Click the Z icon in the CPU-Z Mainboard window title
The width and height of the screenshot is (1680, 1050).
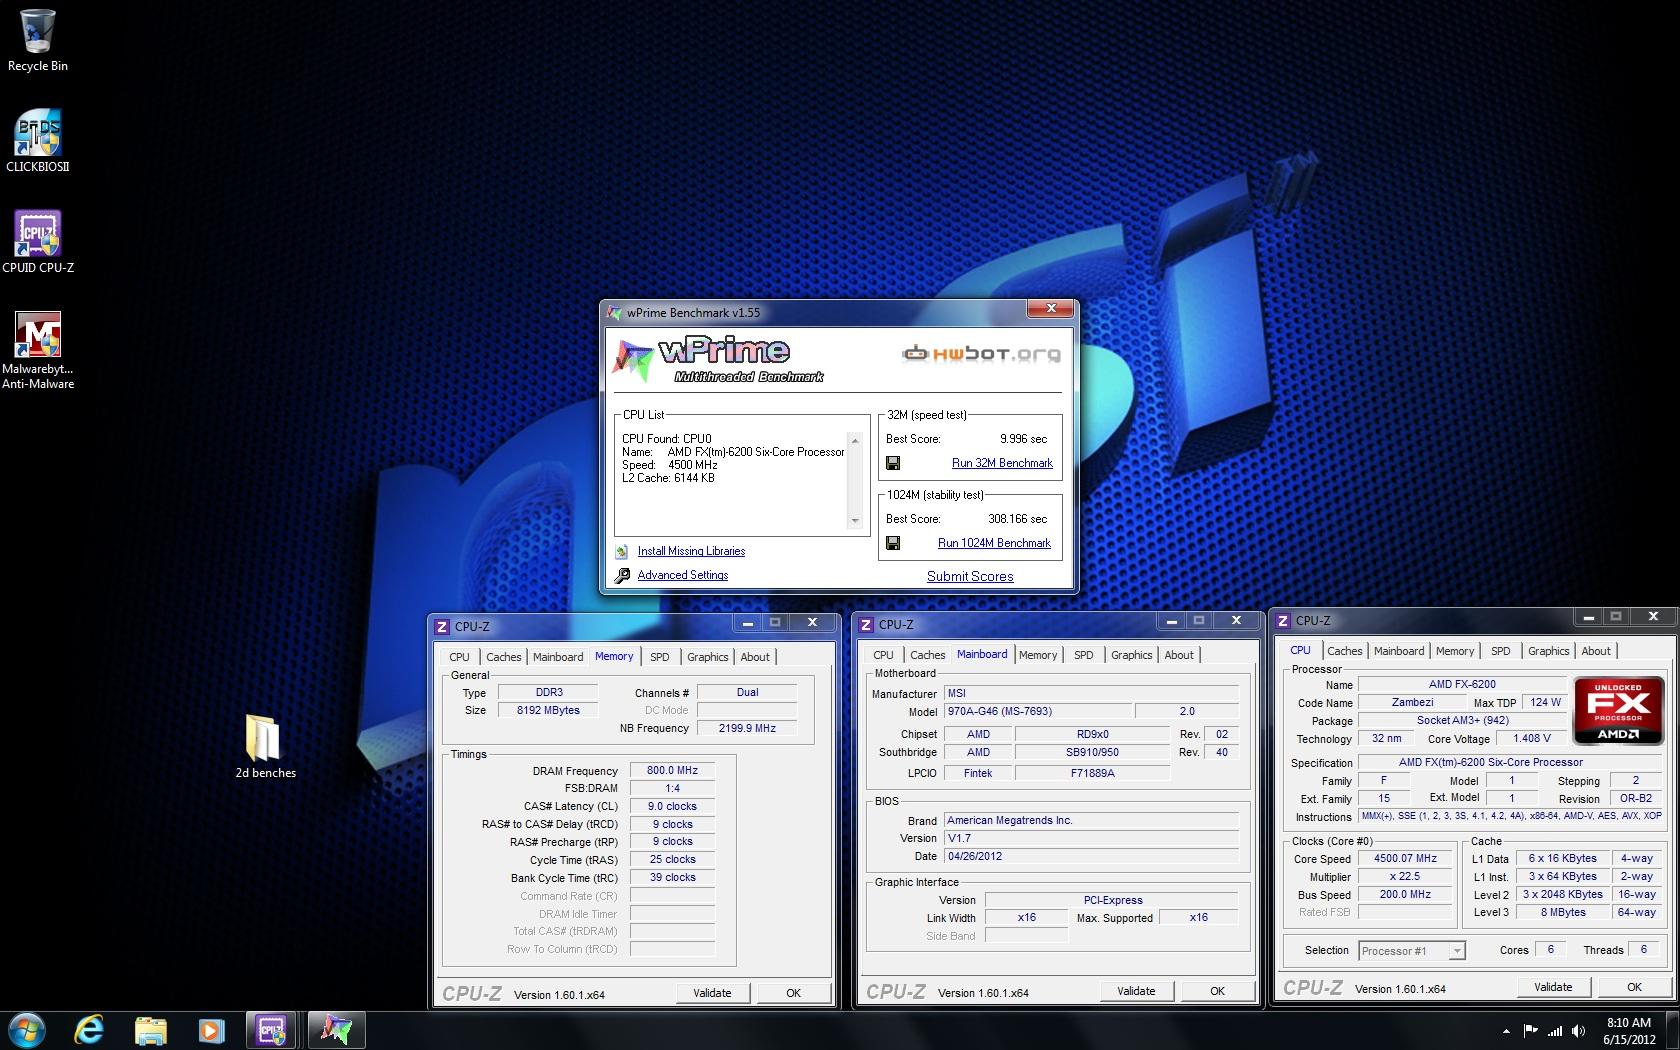(866, 624)
